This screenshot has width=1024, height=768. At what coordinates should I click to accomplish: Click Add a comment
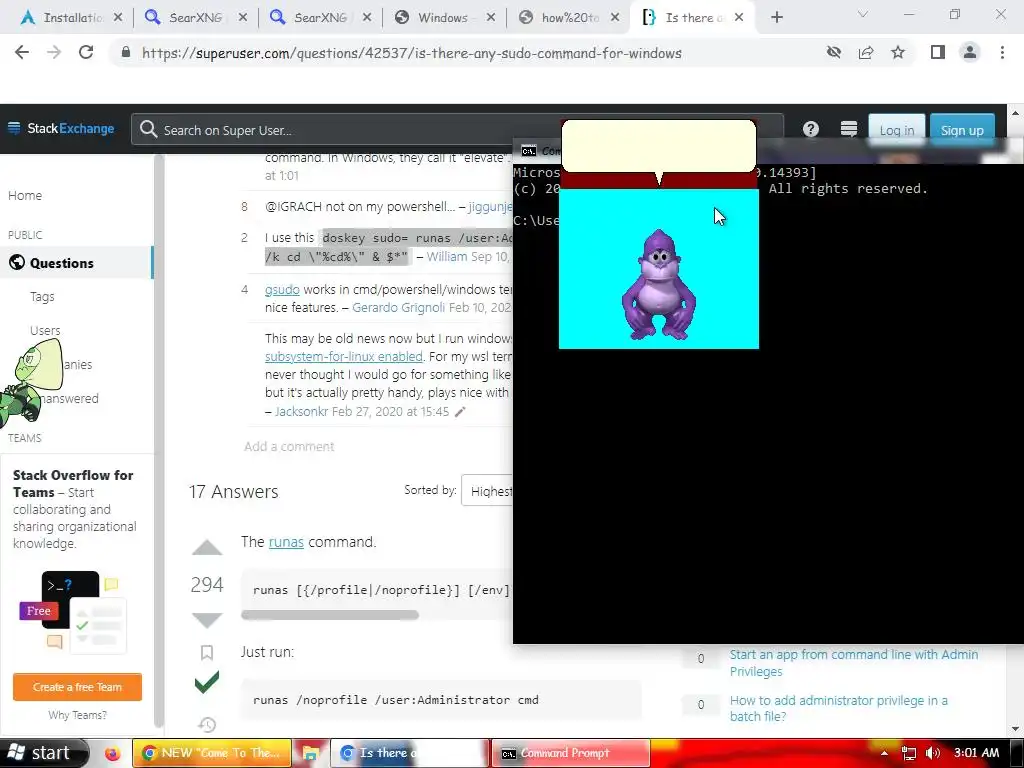[289, 446]
